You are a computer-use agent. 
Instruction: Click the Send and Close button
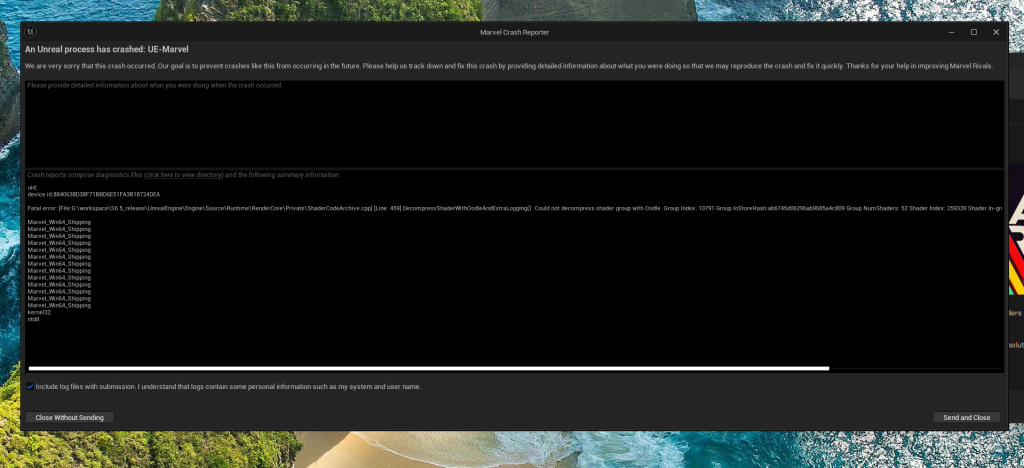[966, 417]
